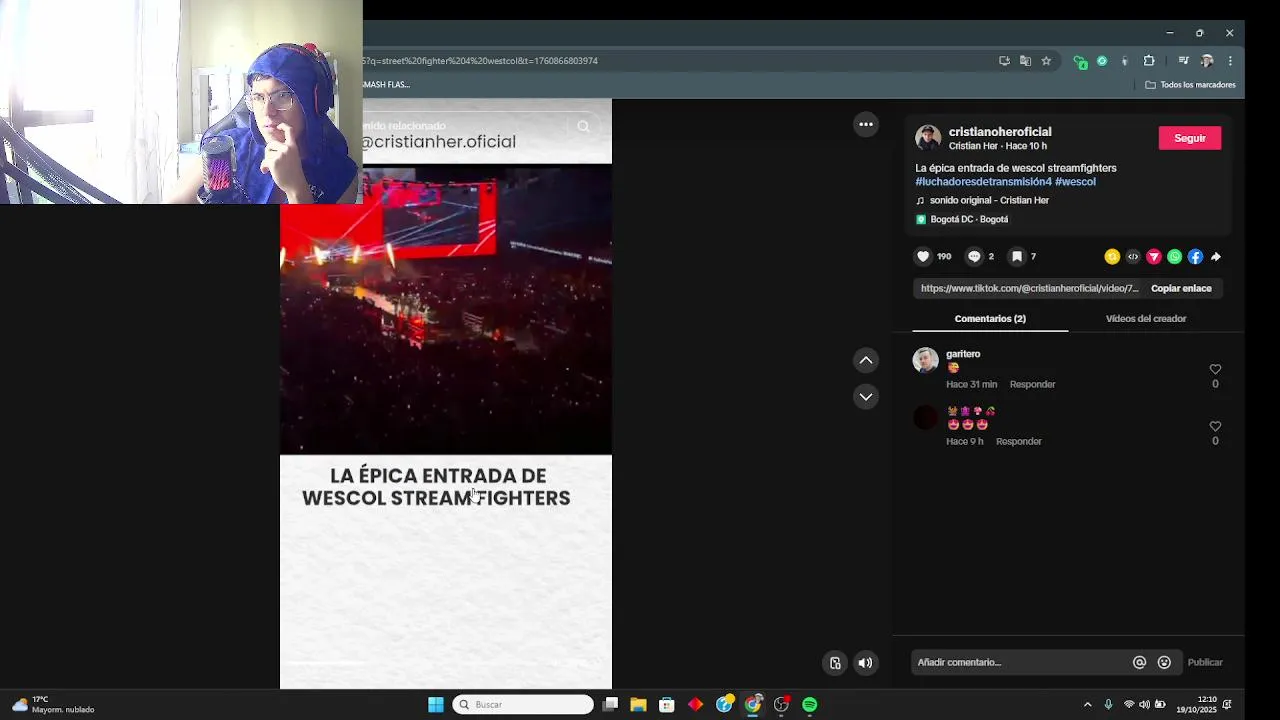Open the Chrome extensions puzzle icon
The height and width of the screenshot is (720, 1280).
(x=1149, y=61)
